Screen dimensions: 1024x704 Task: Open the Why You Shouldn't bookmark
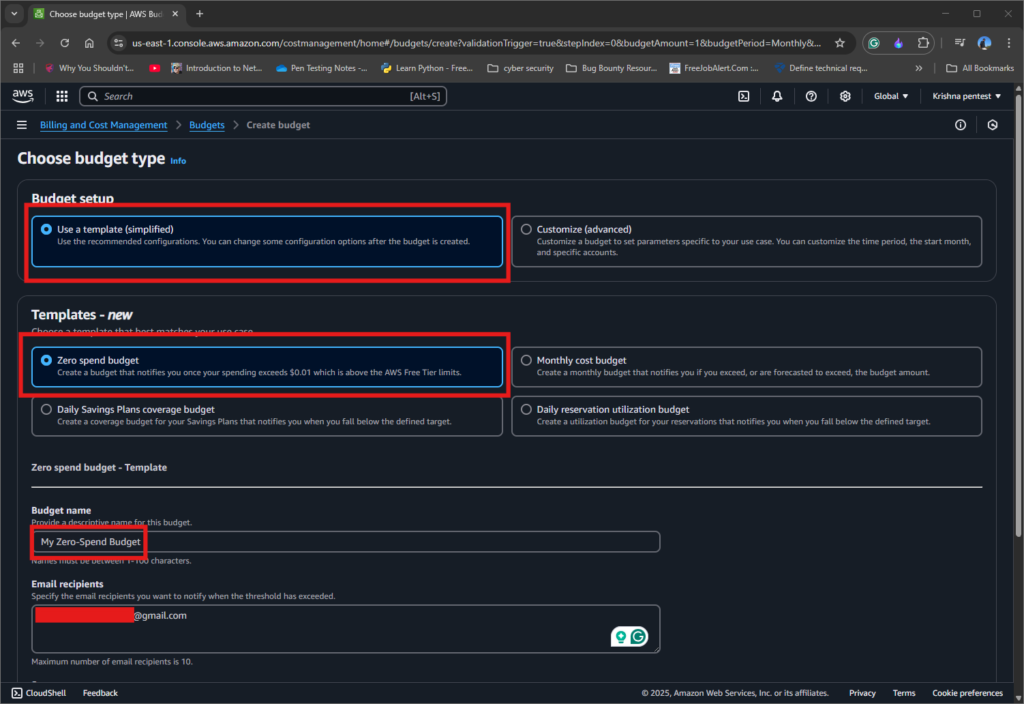click(x=89, y=68)
